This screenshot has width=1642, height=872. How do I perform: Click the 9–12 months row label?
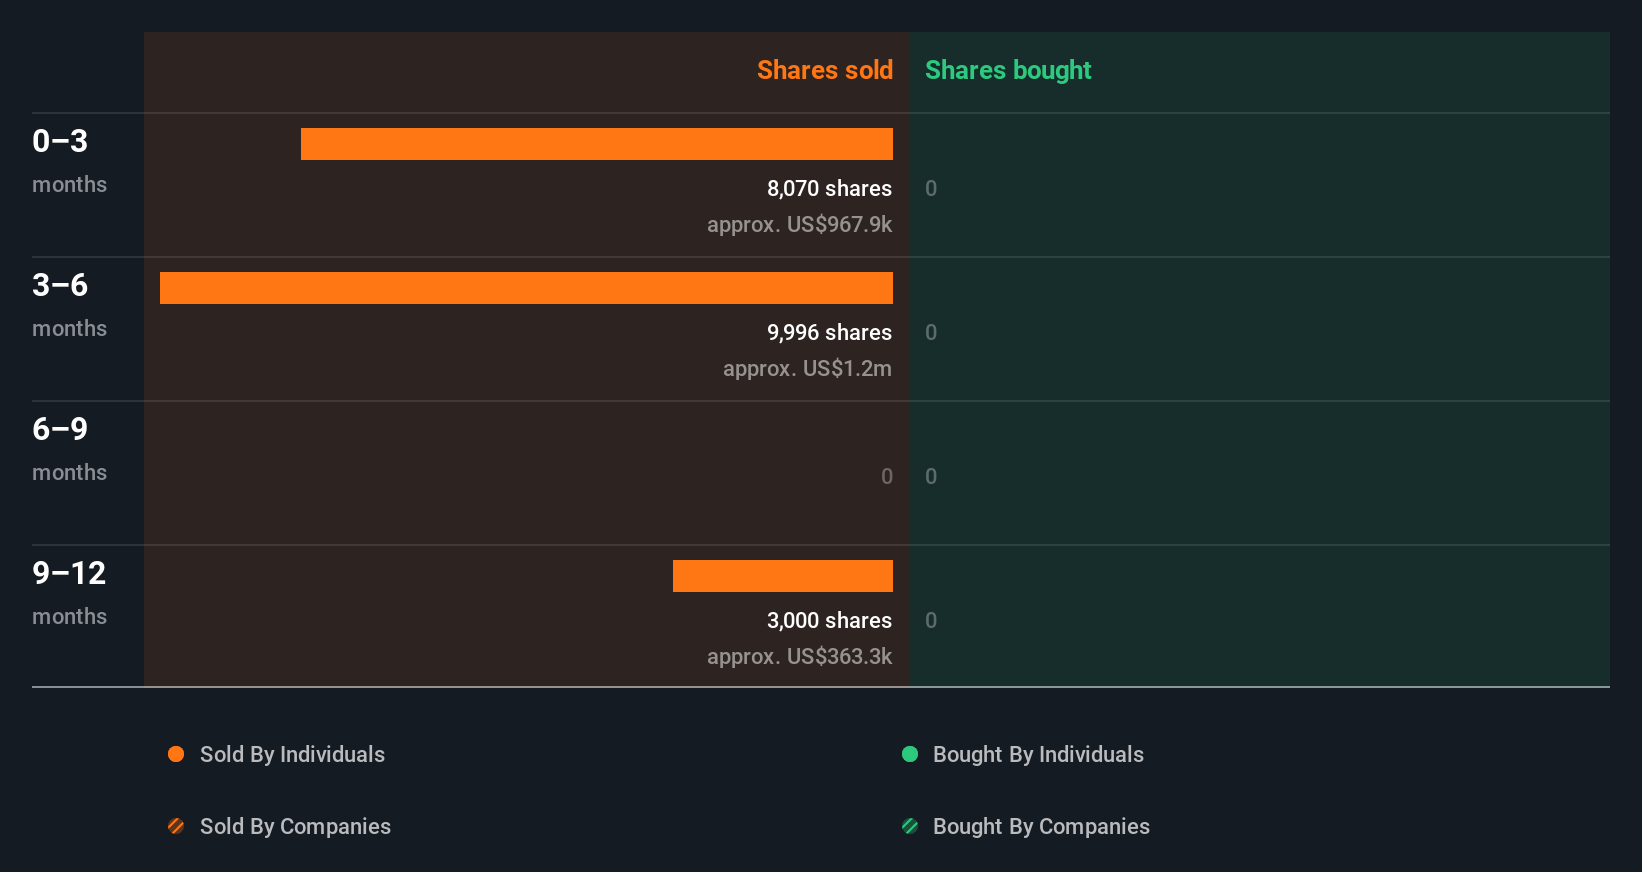coord(68,592)
